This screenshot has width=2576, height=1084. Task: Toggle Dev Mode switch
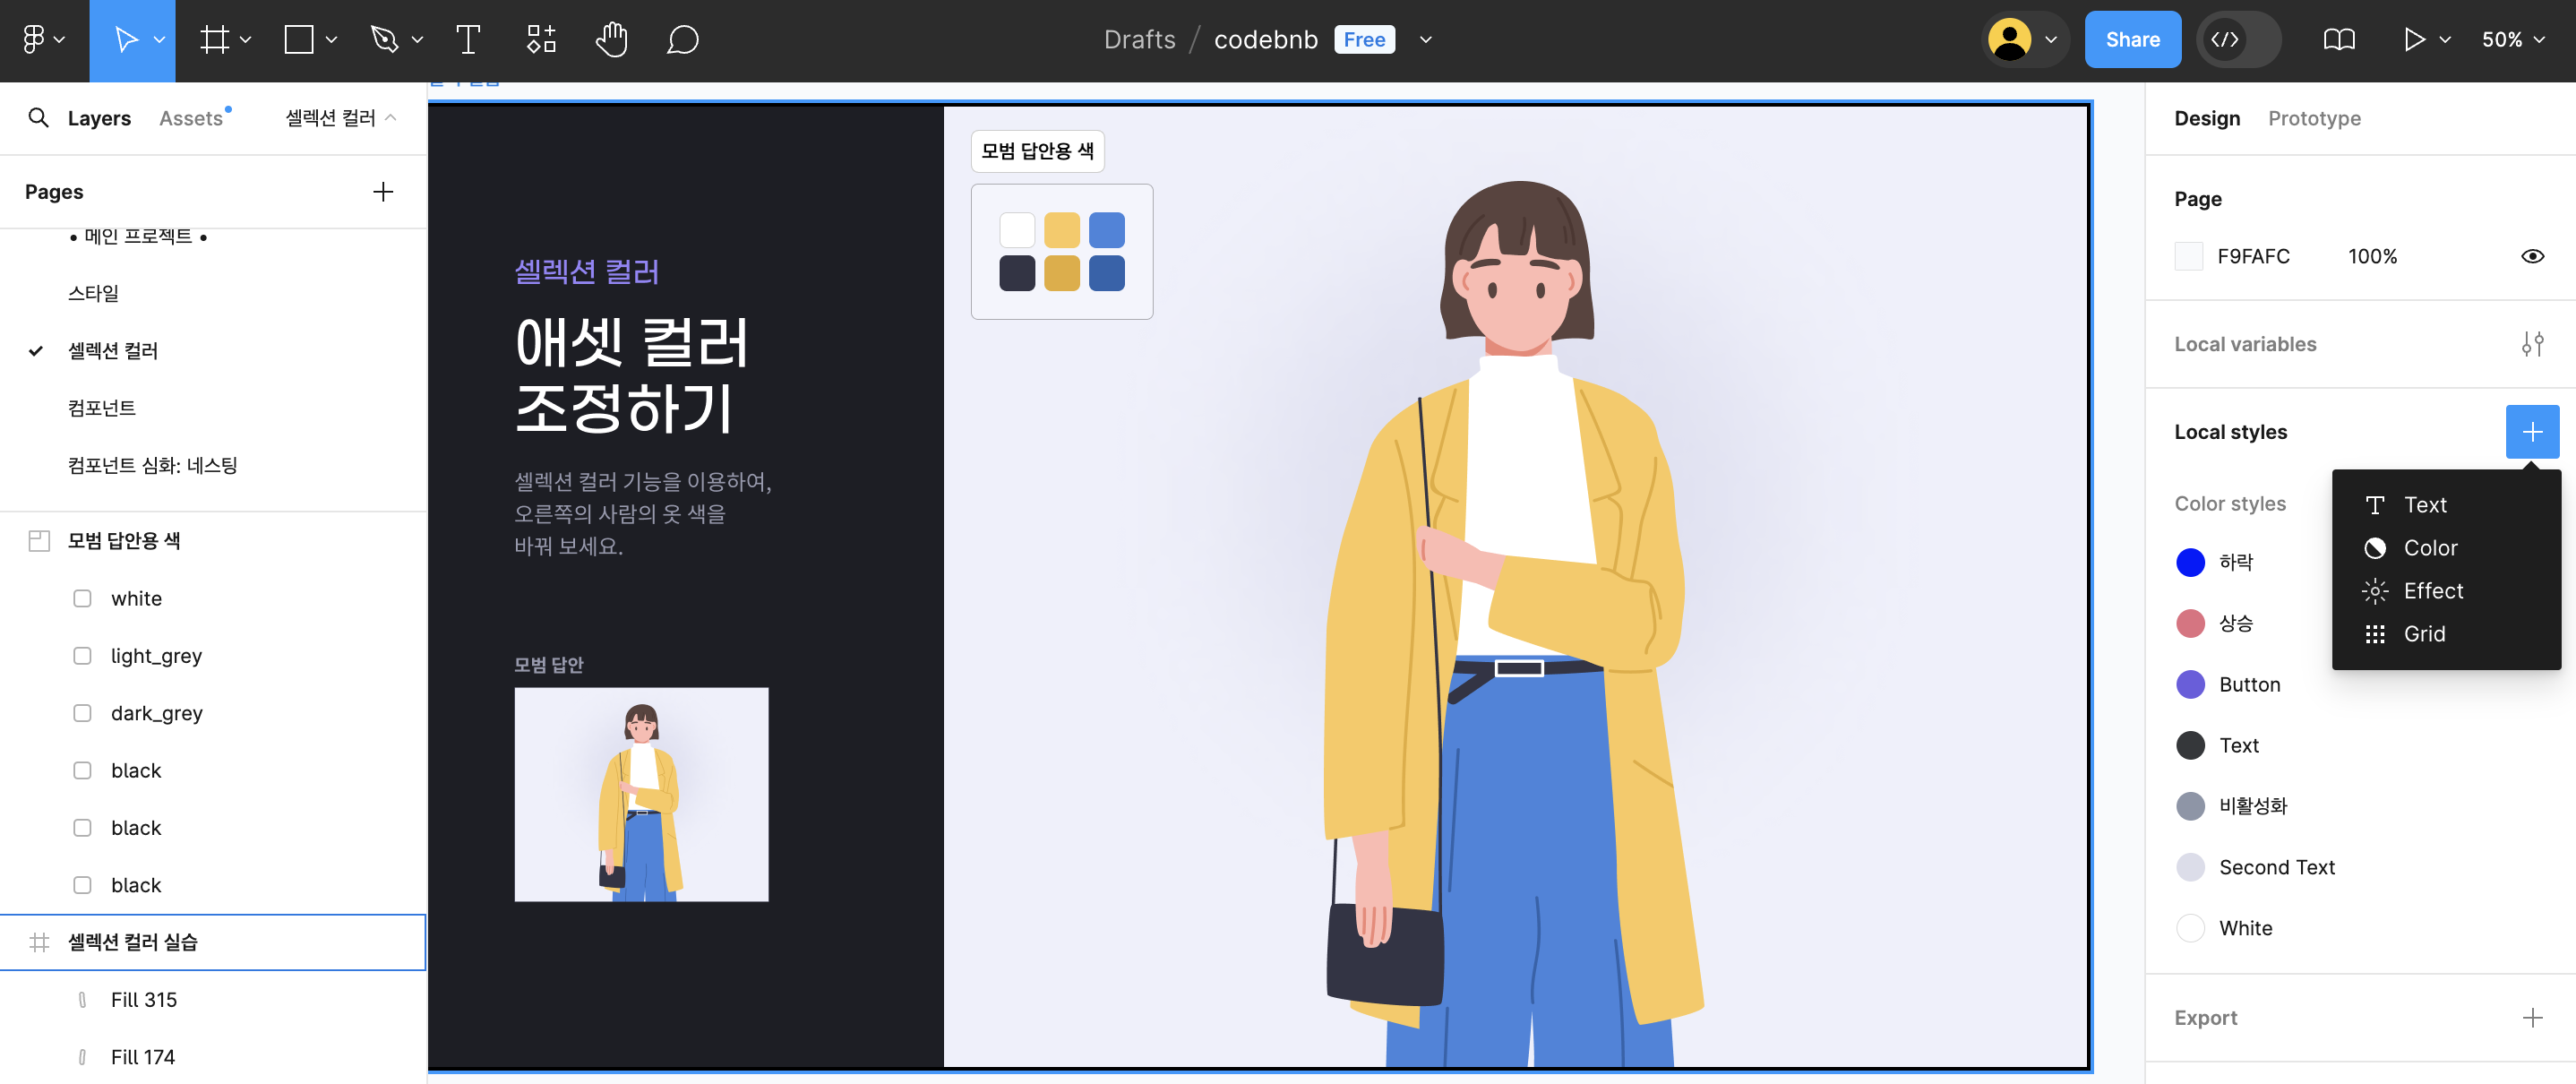point(2238,40)
